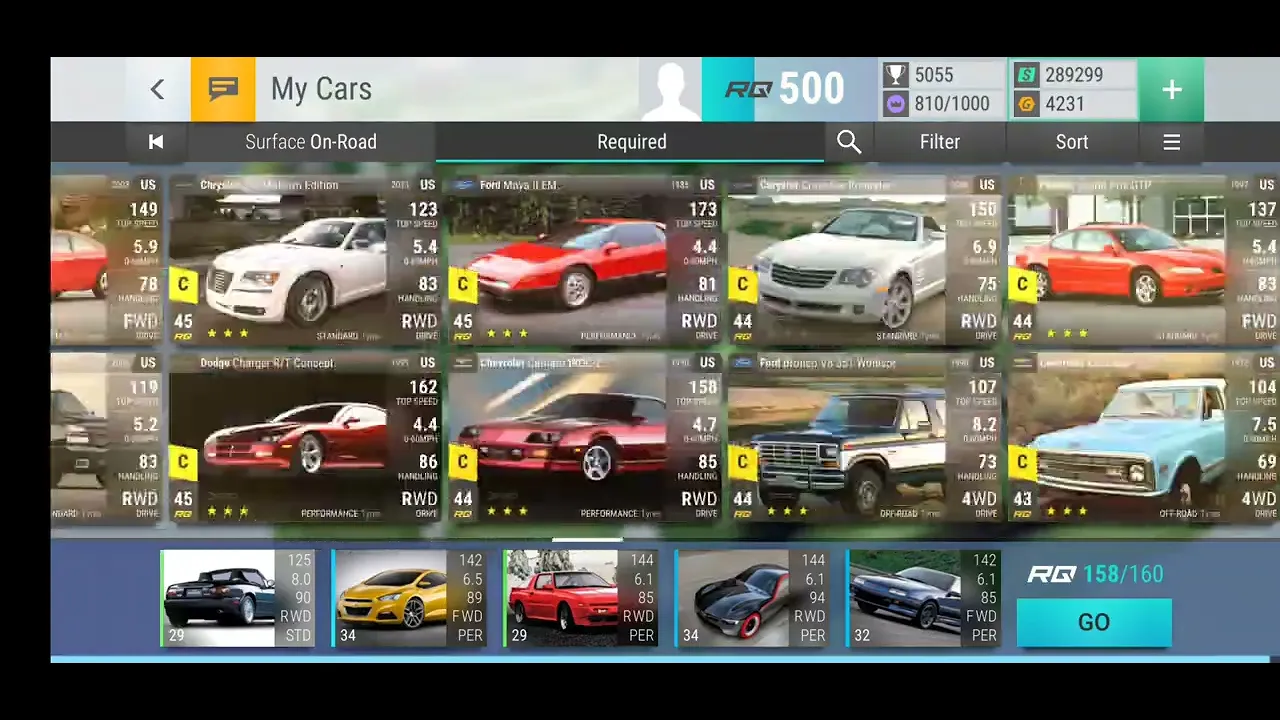Go back using the left arrow
Viewport: 1280px width, 720px height.
tap(157, 89)
